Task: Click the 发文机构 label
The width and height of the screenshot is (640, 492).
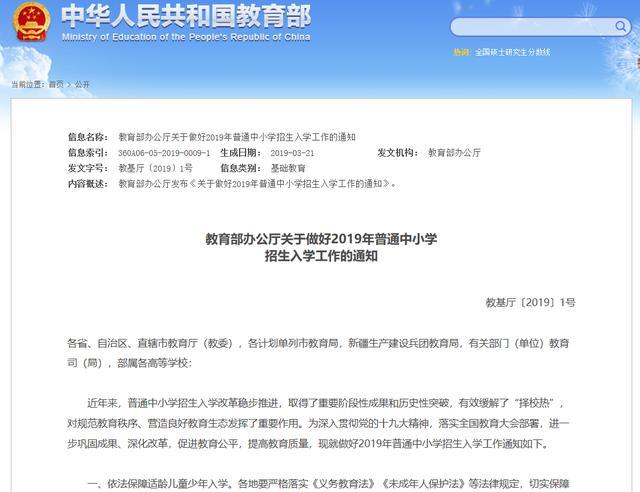Action: (x=398, y=153)
